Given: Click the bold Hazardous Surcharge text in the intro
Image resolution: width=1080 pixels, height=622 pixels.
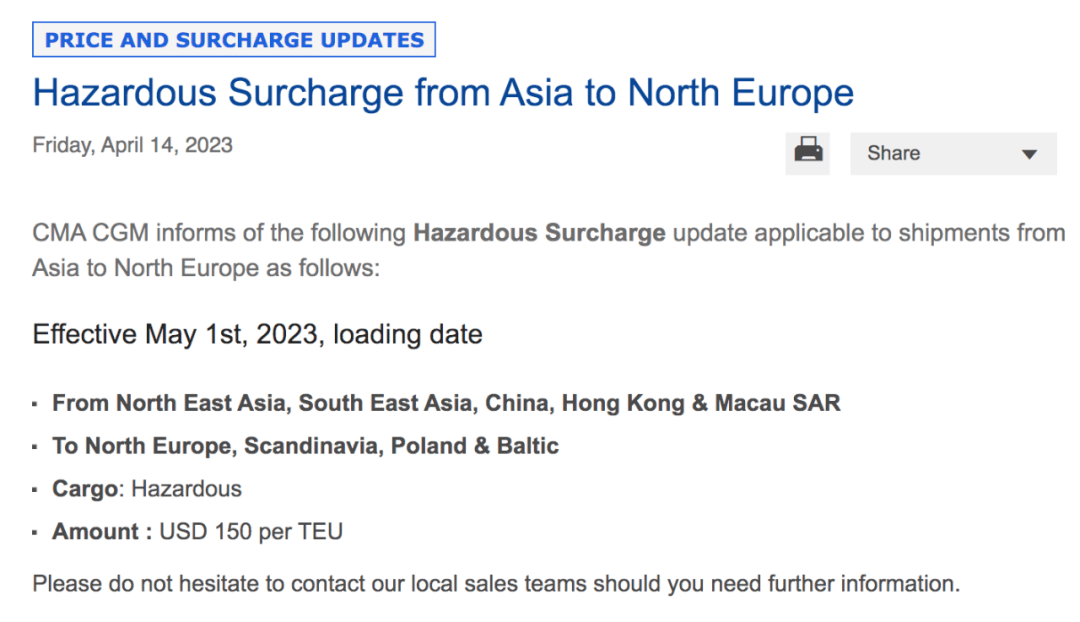Looking at the screenshot, I should pos(539,233).
